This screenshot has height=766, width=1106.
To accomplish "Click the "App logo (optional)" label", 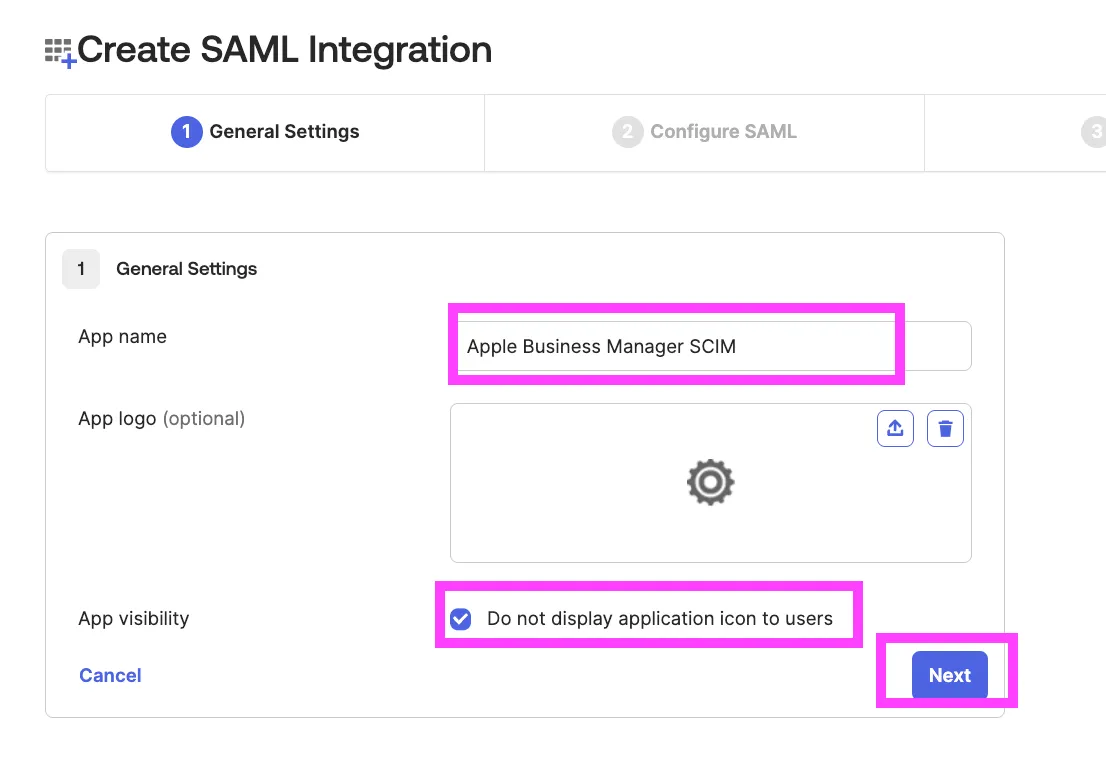I will (161, 419).
